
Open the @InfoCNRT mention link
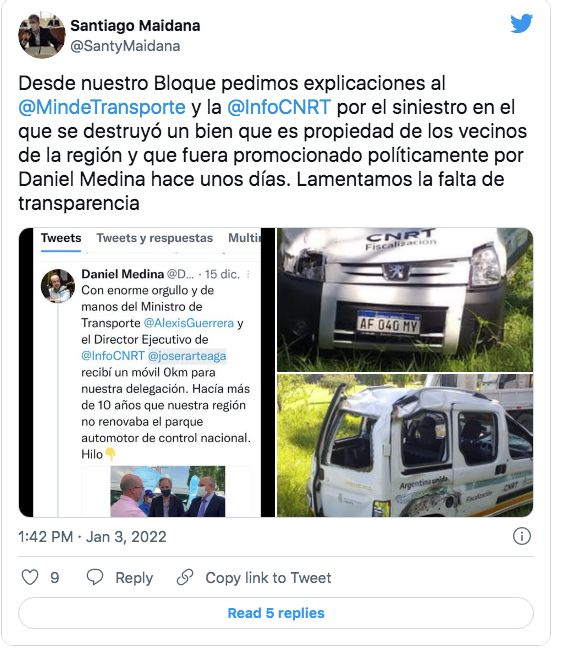(279, 107)
